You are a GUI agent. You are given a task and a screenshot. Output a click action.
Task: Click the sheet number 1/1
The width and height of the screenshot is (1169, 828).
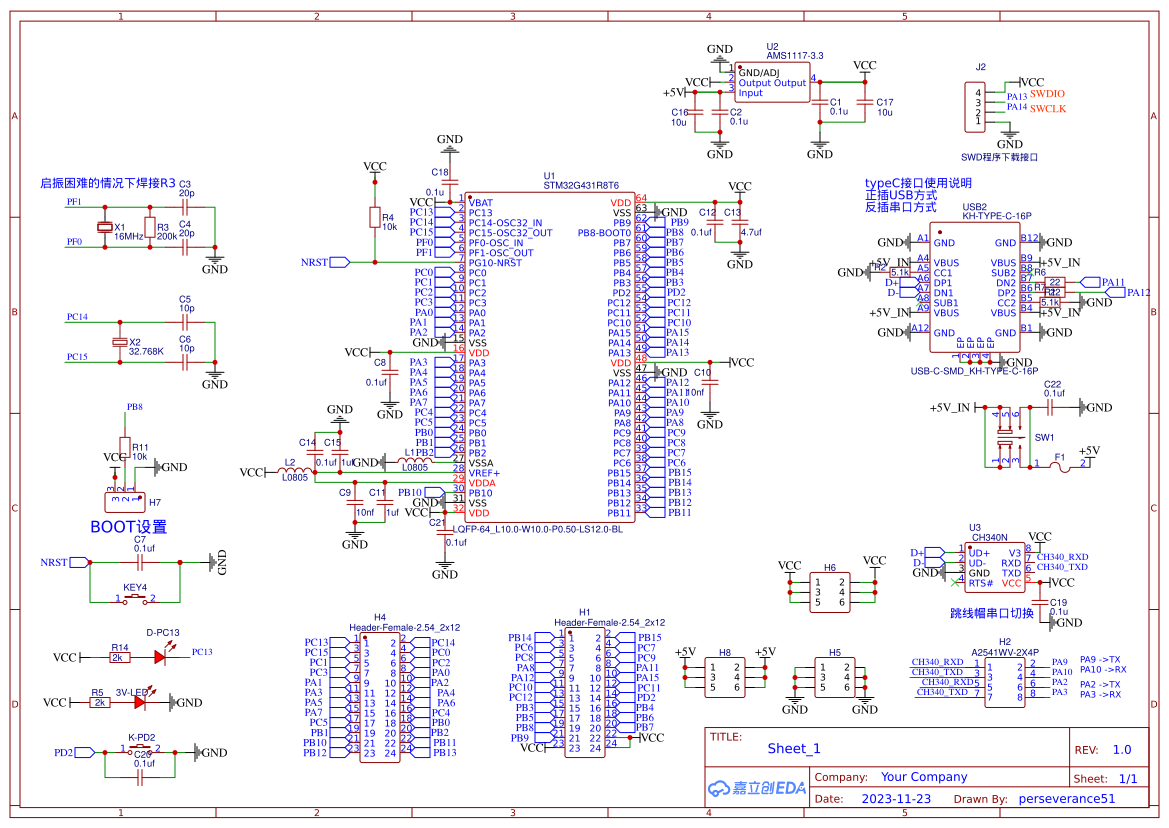[x=1128, y=779]
